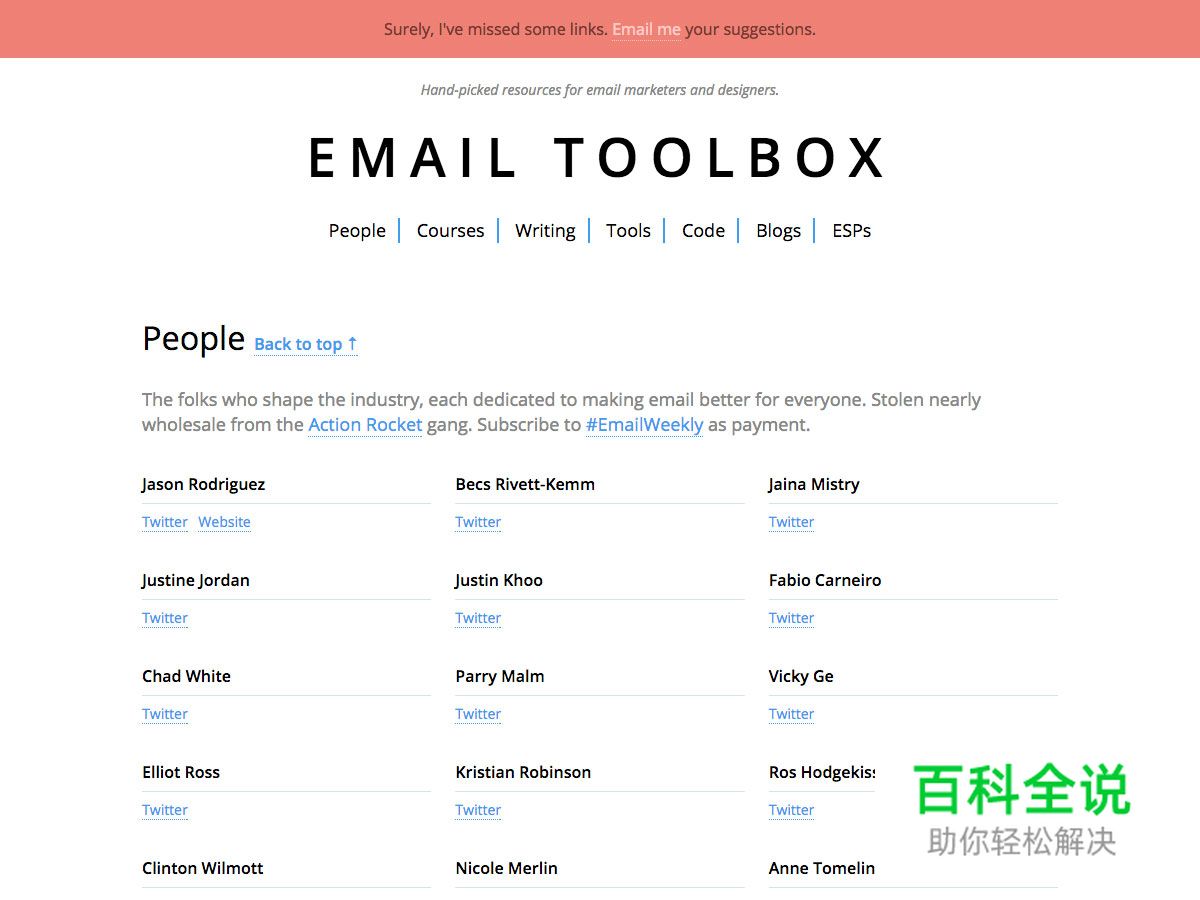Jump to the Writing section
This screenshot has height=900, width=1200.
click(545, 230)
